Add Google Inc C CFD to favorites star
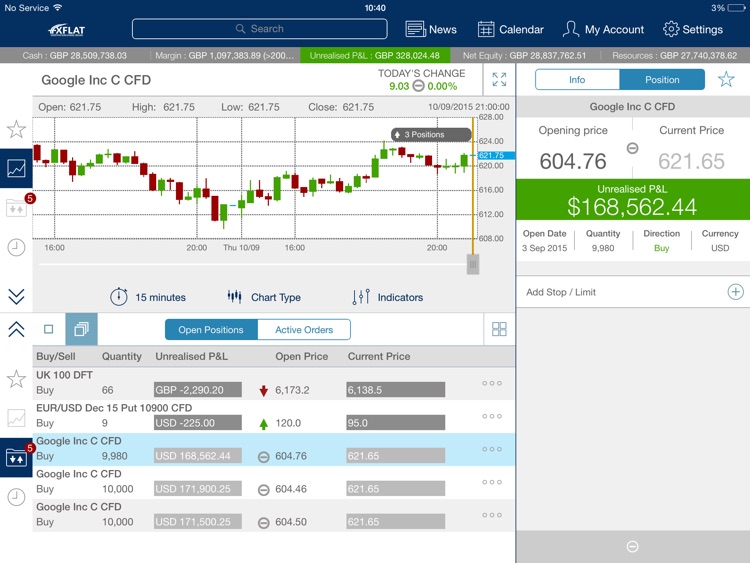This screenshot has height=563, width=750. click(x=726, y=80)
